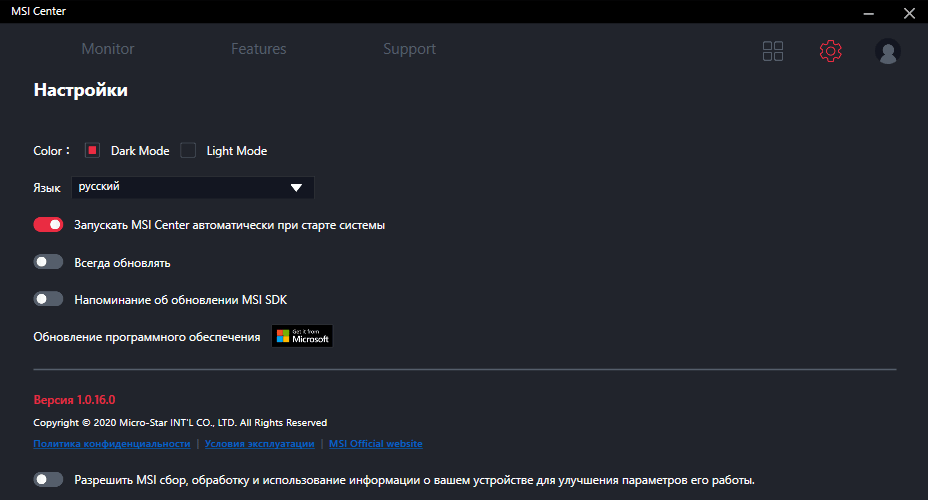Open the 'Условия эксплуатации' link
The height and width of the screenshot is (500, 928).
pos(260,444)
